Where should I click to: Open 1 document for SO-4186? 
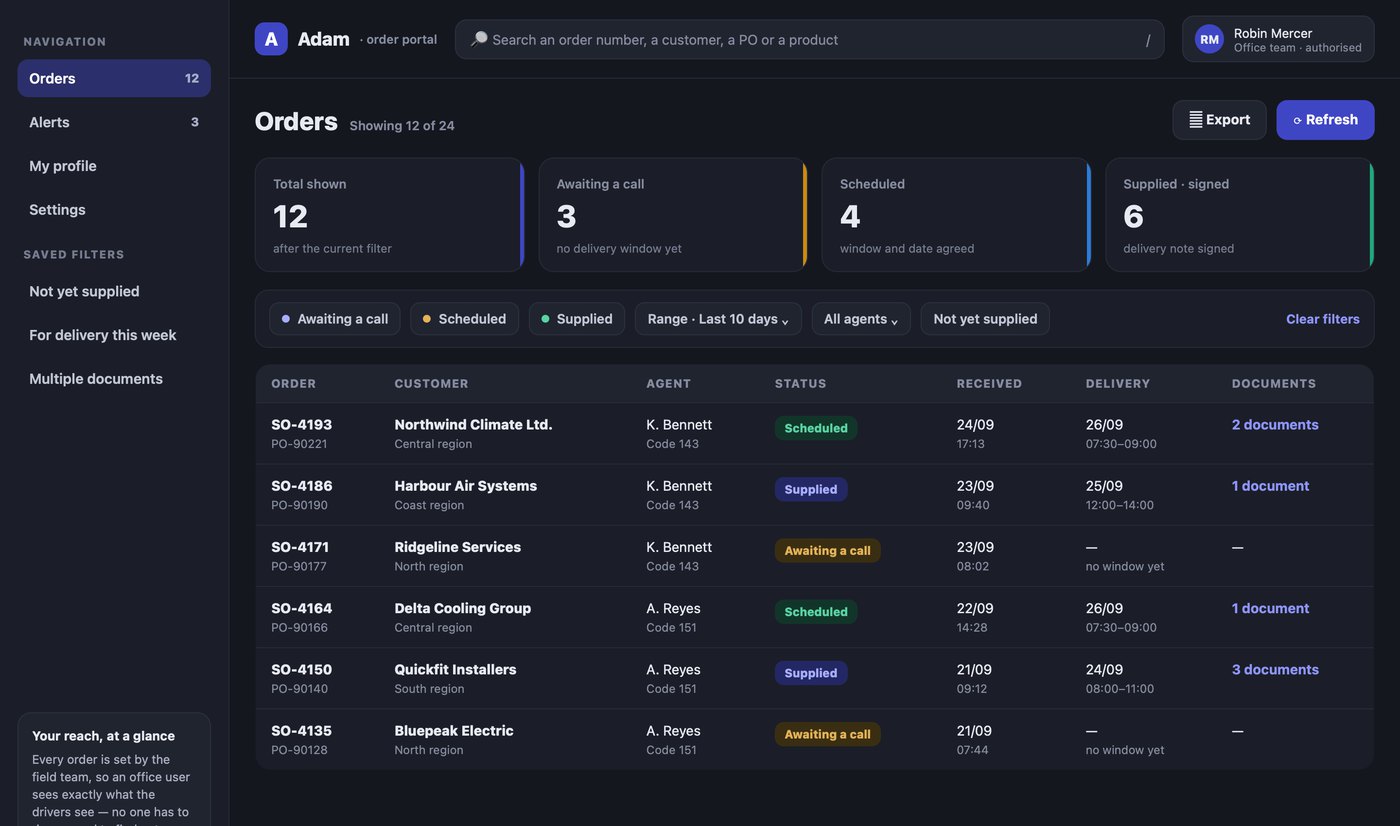click(x=1270, y=486)
